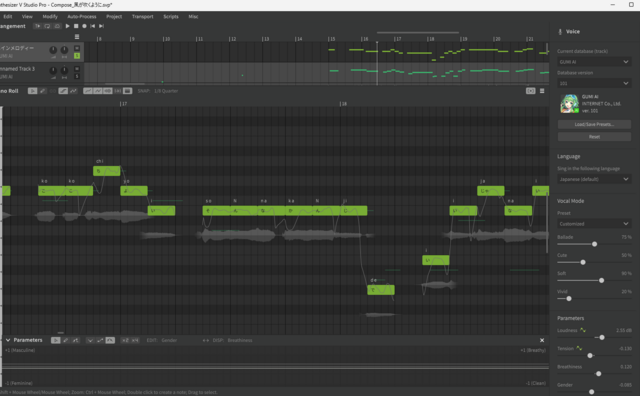Mute Unnamed Track 3

(x=77, y=69)
